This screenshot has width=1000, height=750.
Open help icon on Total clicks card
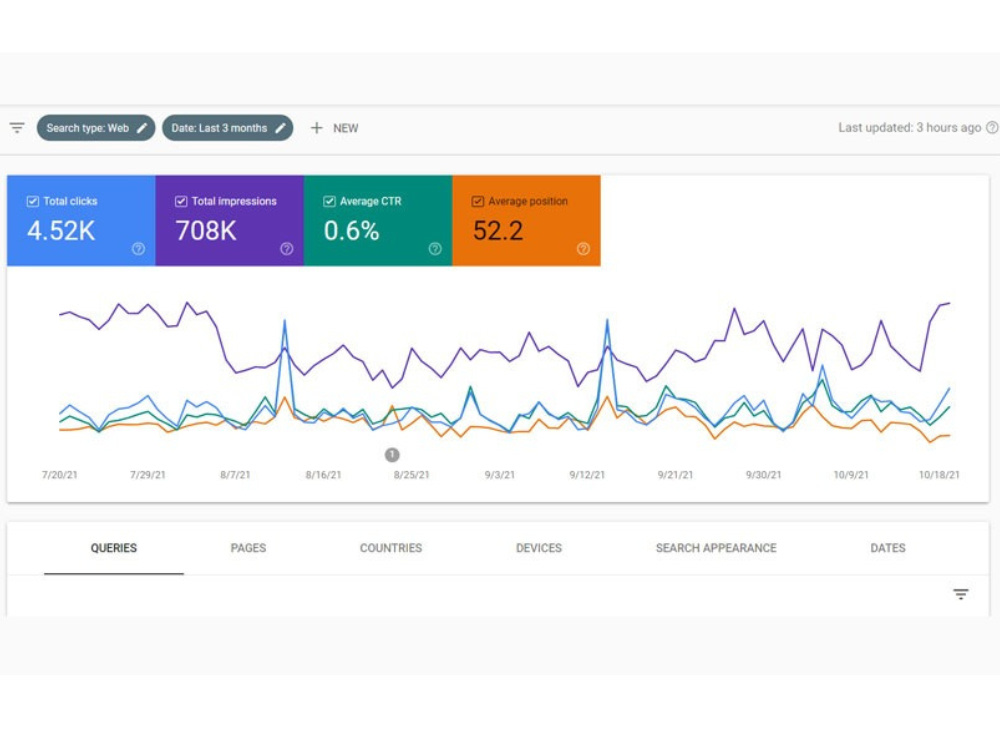138,249
